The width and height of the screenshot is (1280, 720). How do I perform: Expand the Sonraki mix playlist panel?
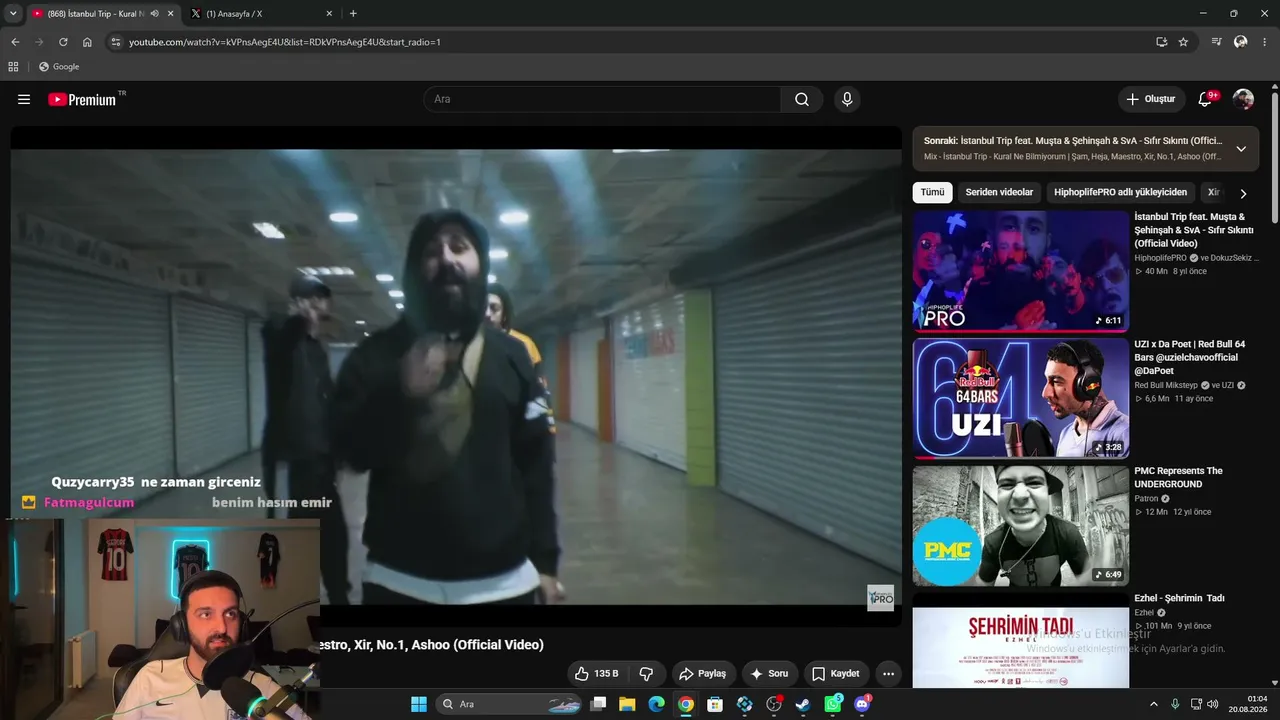pos(1241,149)
